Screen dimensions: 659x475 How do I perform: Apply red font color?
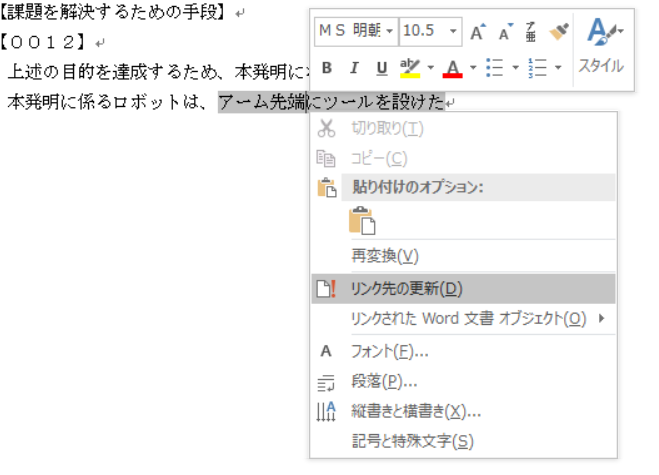[452, 68]
